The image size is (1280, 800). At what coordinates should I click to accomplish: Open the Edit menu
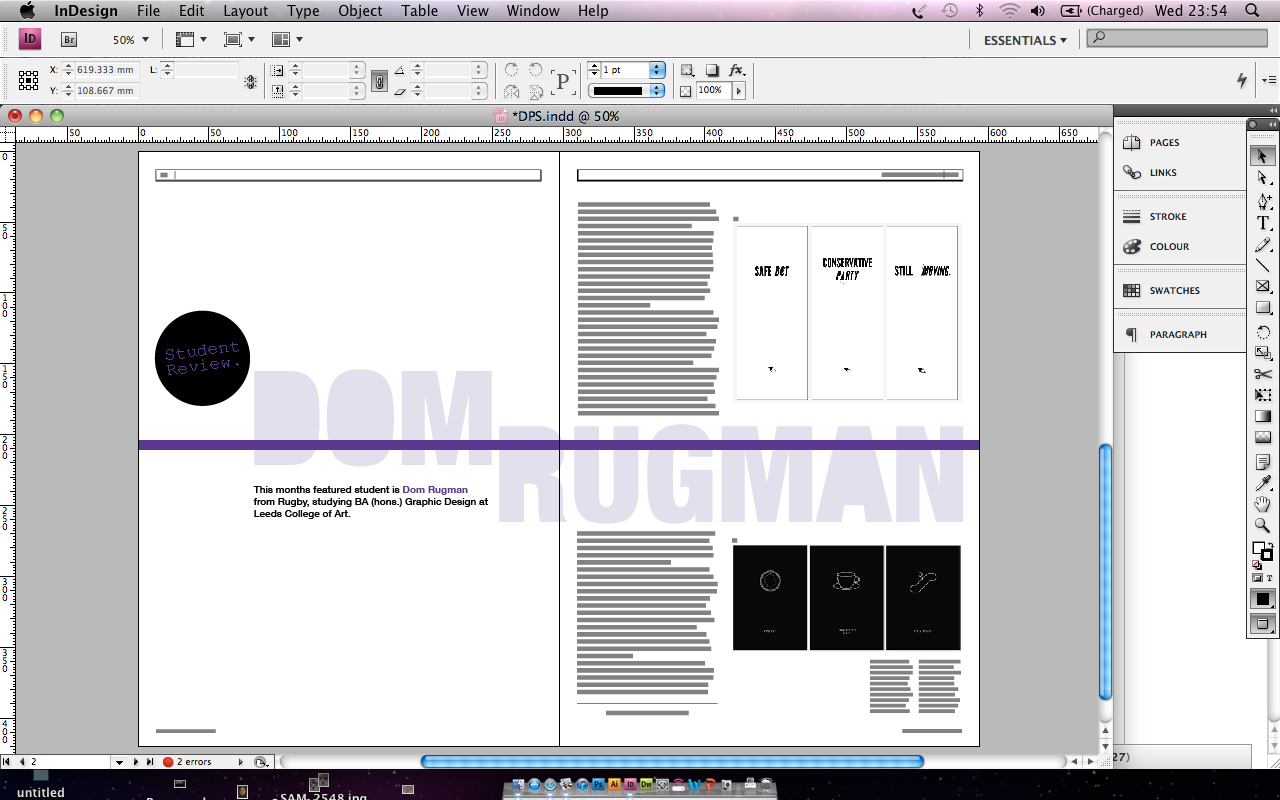pyautogui.click(x=192, y=11)
